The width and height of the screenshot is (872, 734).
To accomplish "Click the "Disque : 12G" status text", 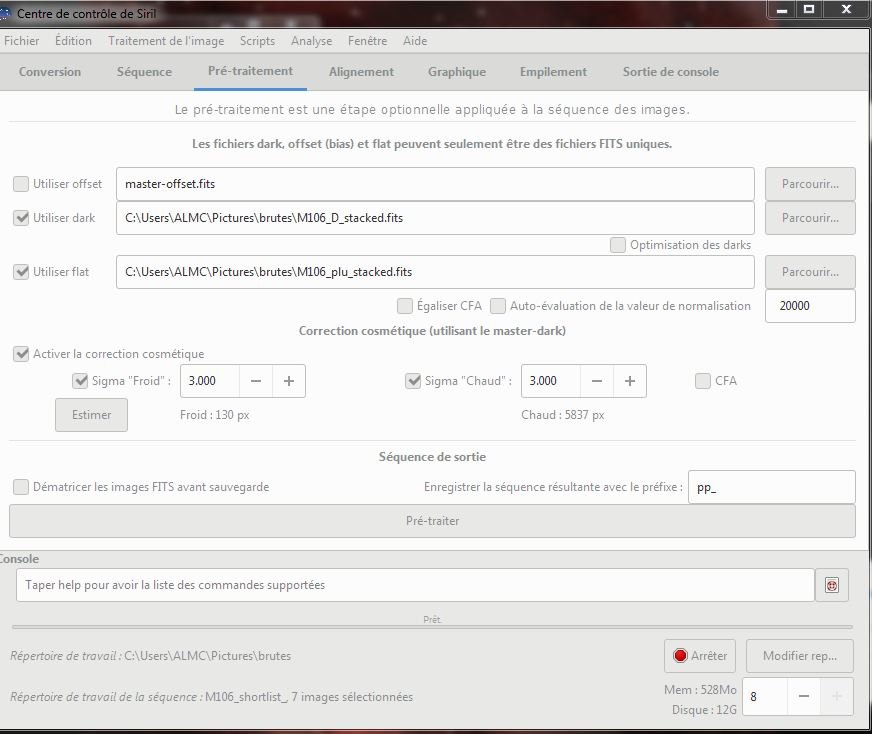I will (x=704, y=710).
